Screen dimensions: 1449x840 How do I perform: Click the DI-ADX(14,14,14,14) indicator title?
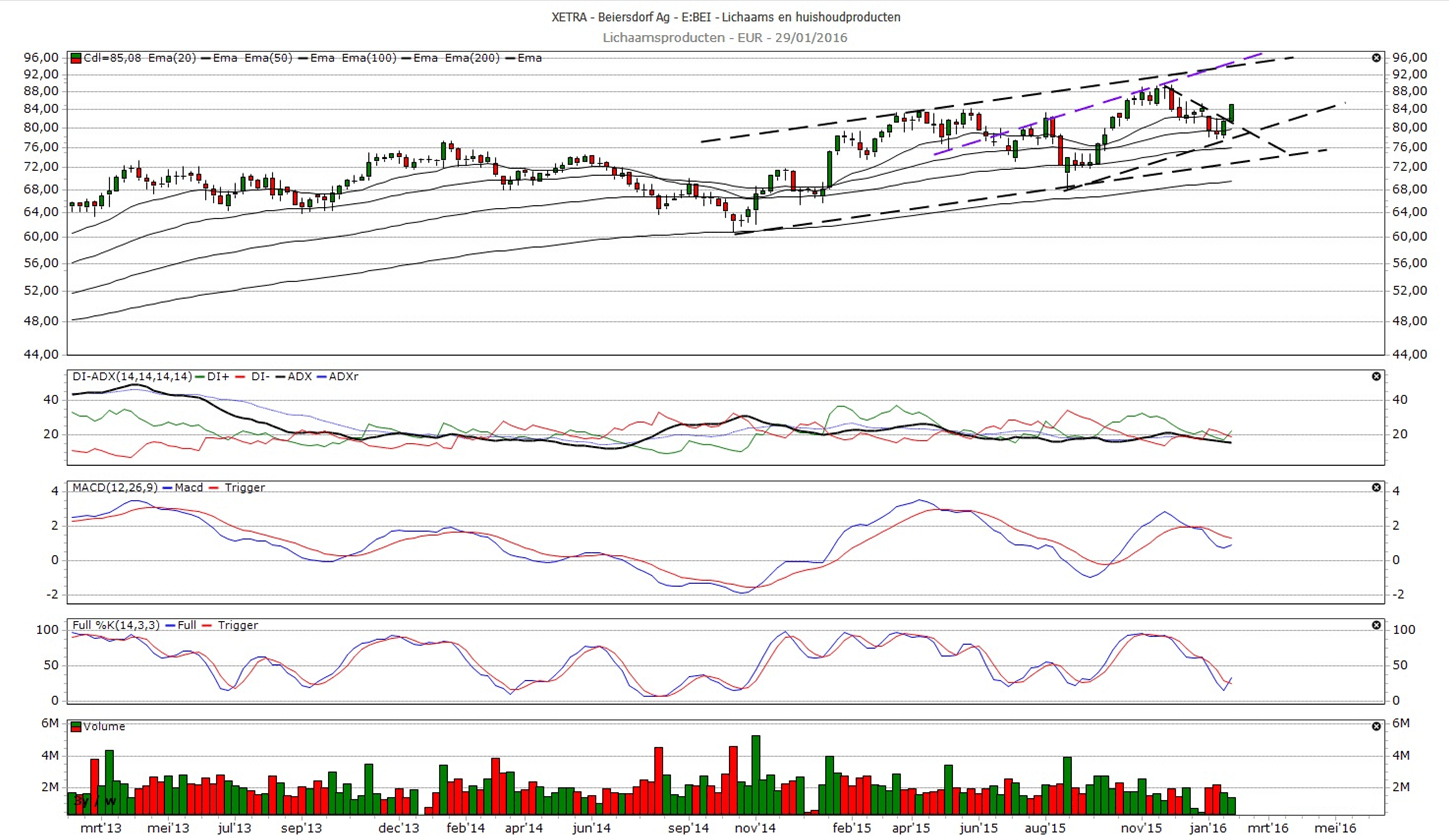131,376
